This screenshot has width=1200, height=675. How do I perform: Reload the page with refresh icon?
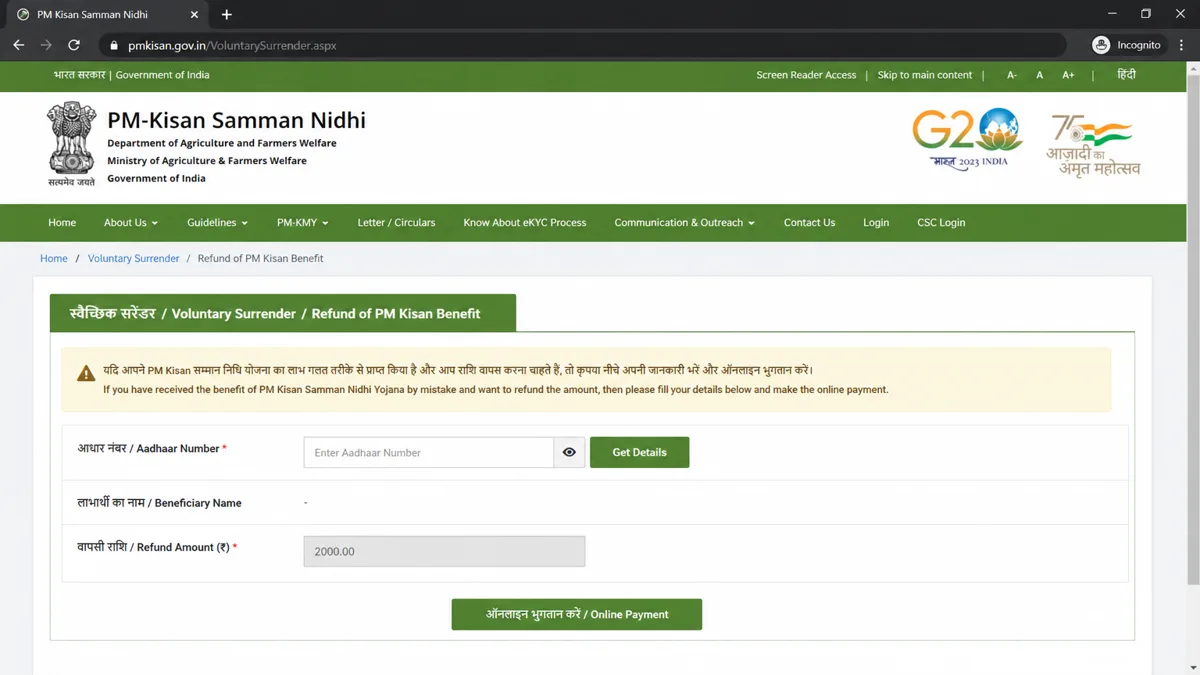pyautogui.click(x=74, y=45)
